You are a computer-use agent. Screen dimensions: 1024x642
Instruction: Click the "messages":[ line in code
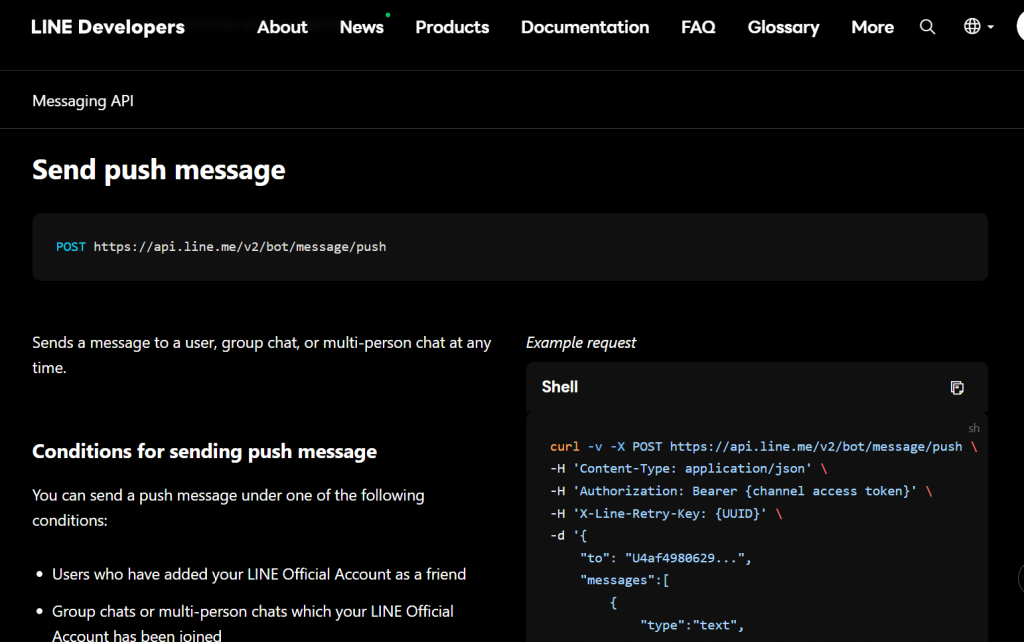(624, 580)
